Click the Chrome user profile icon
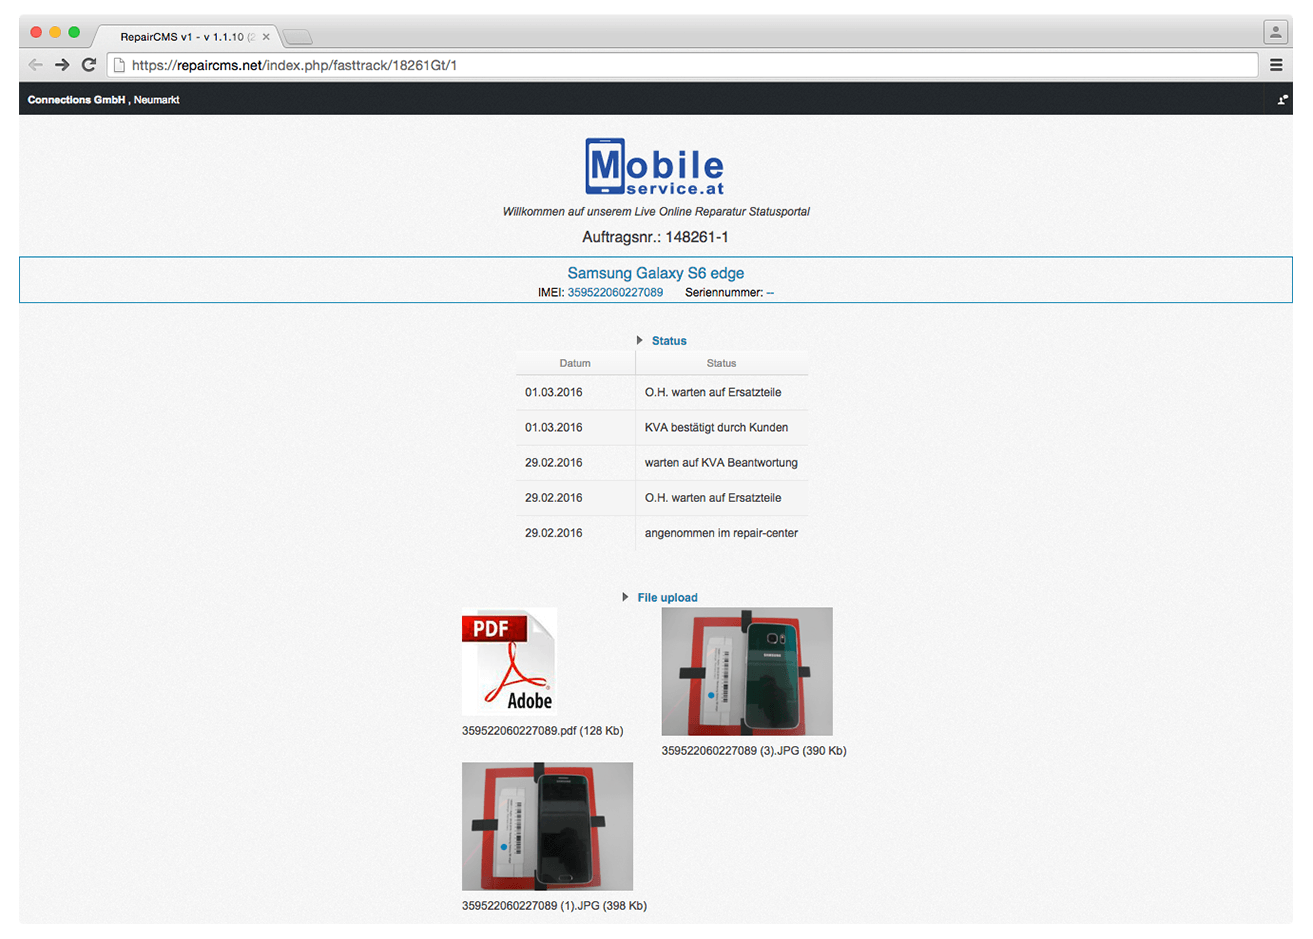 click(1276, 32)
